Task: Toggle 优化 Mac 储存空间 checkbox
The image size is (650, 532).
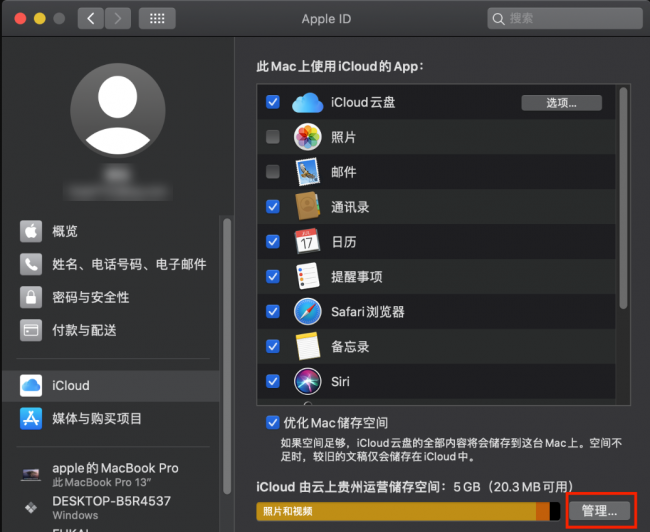Action: click(x=272, y=423)
